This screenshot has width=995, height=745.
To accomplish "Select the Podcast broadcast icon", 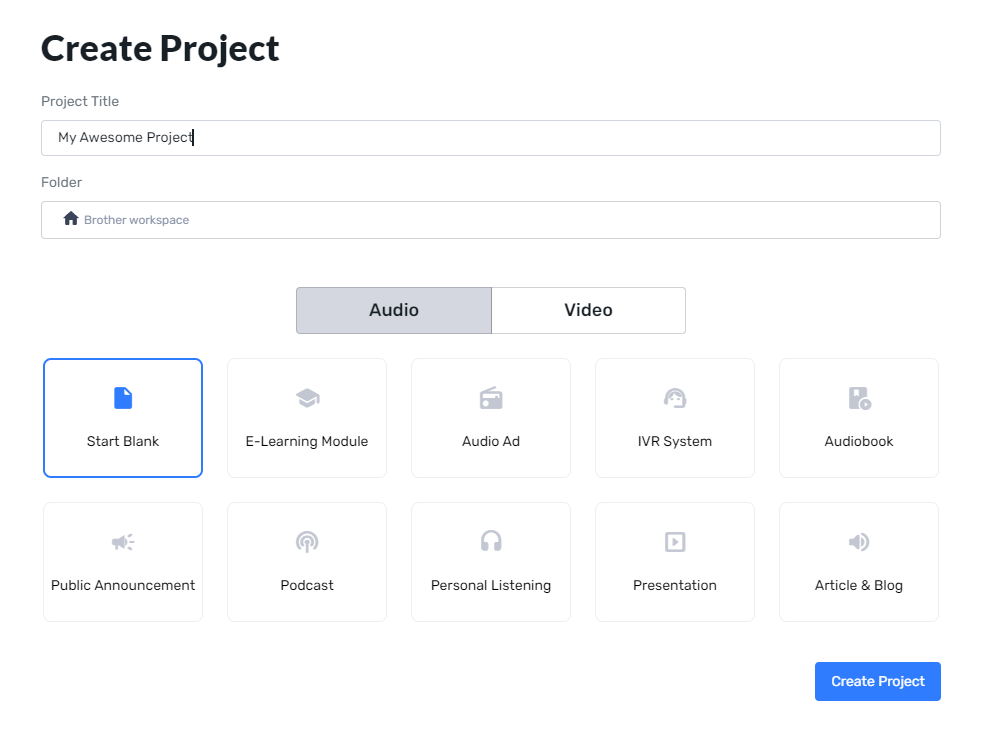I will click(307, 542).
